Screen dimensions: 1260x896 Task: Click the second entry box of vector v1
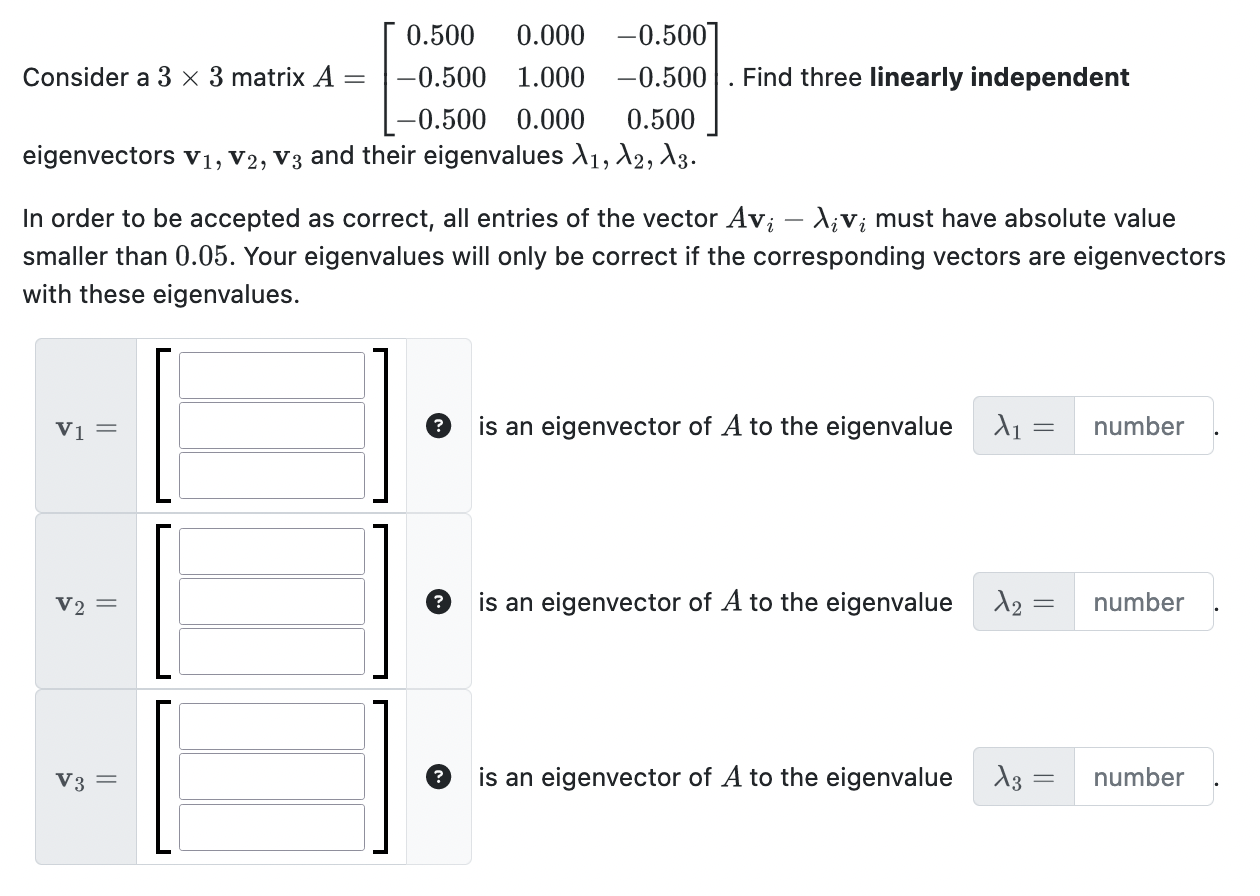271,425
